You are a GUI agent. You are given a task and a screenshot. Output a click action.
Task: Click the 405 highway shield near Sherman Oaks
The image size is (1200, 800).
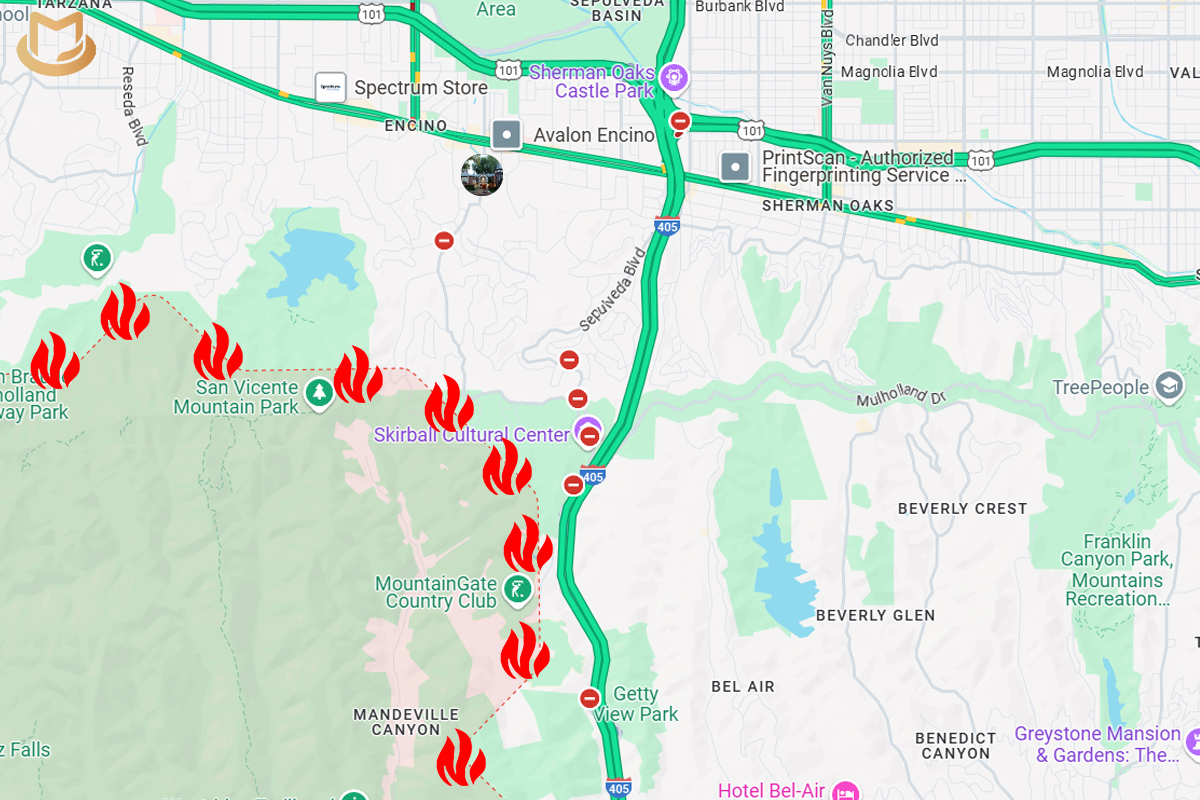click(667, 226)
